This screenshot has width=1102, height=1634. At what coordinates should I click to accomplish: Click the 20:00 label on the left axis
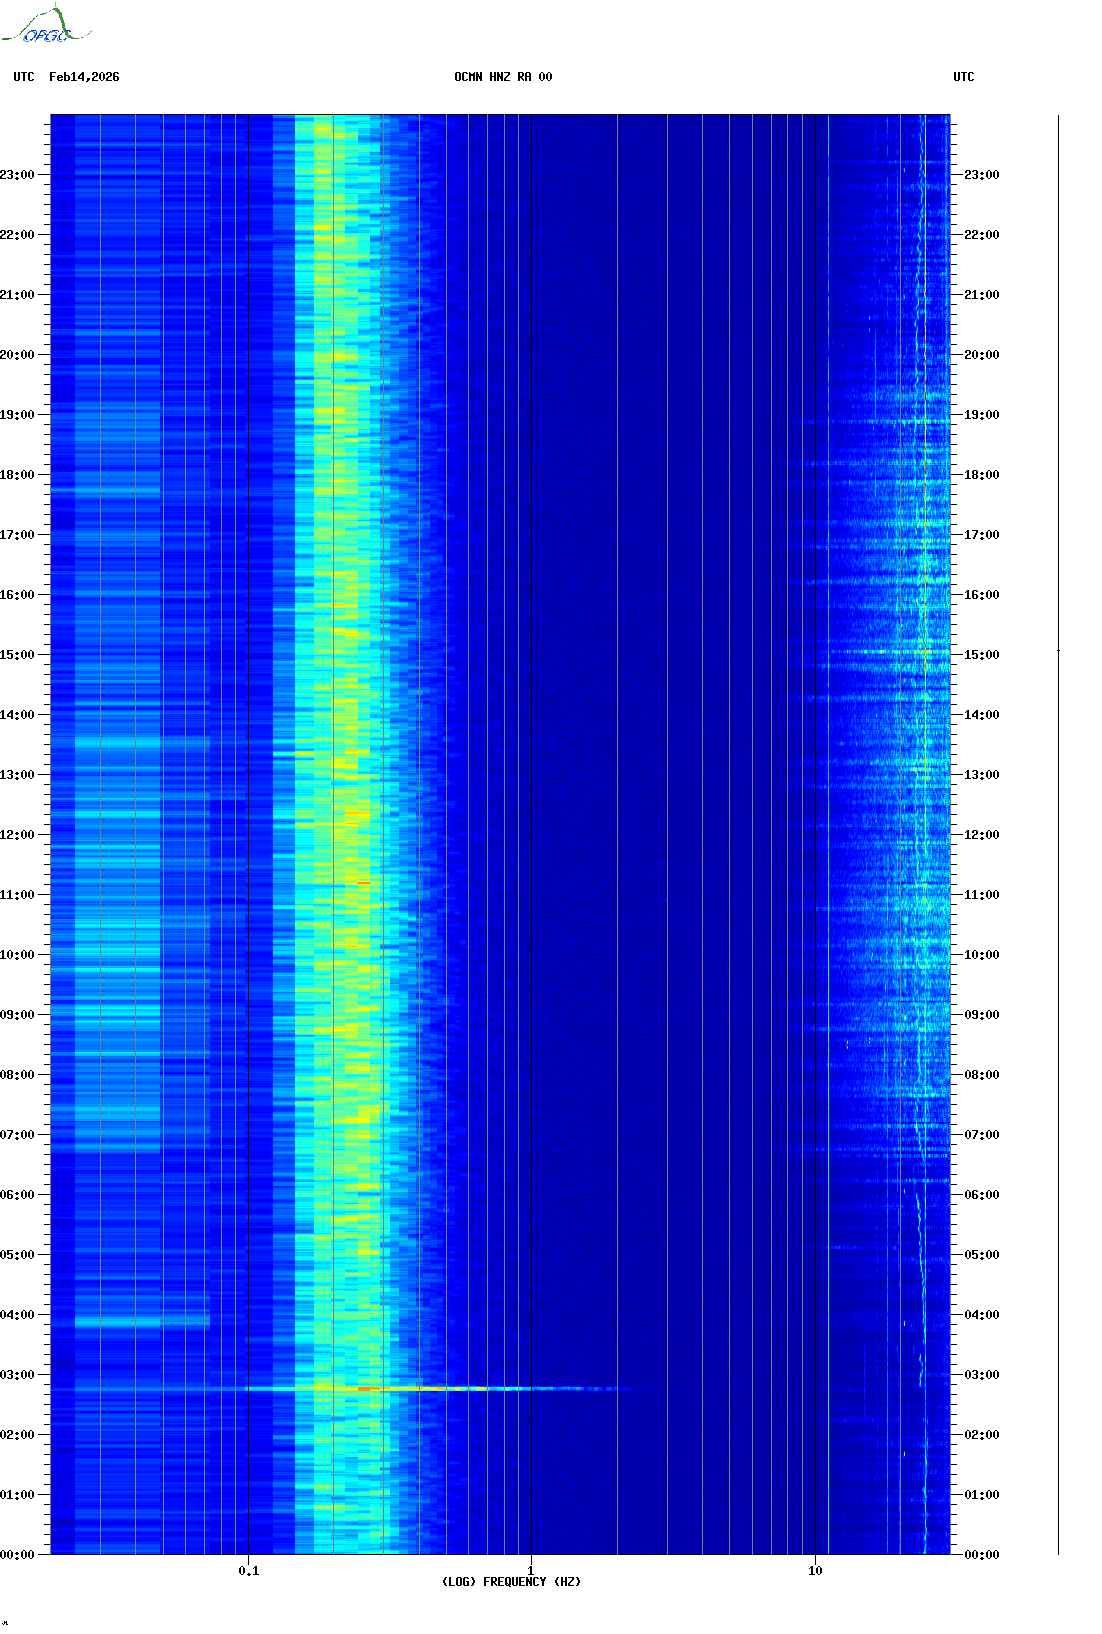[17, 355]
